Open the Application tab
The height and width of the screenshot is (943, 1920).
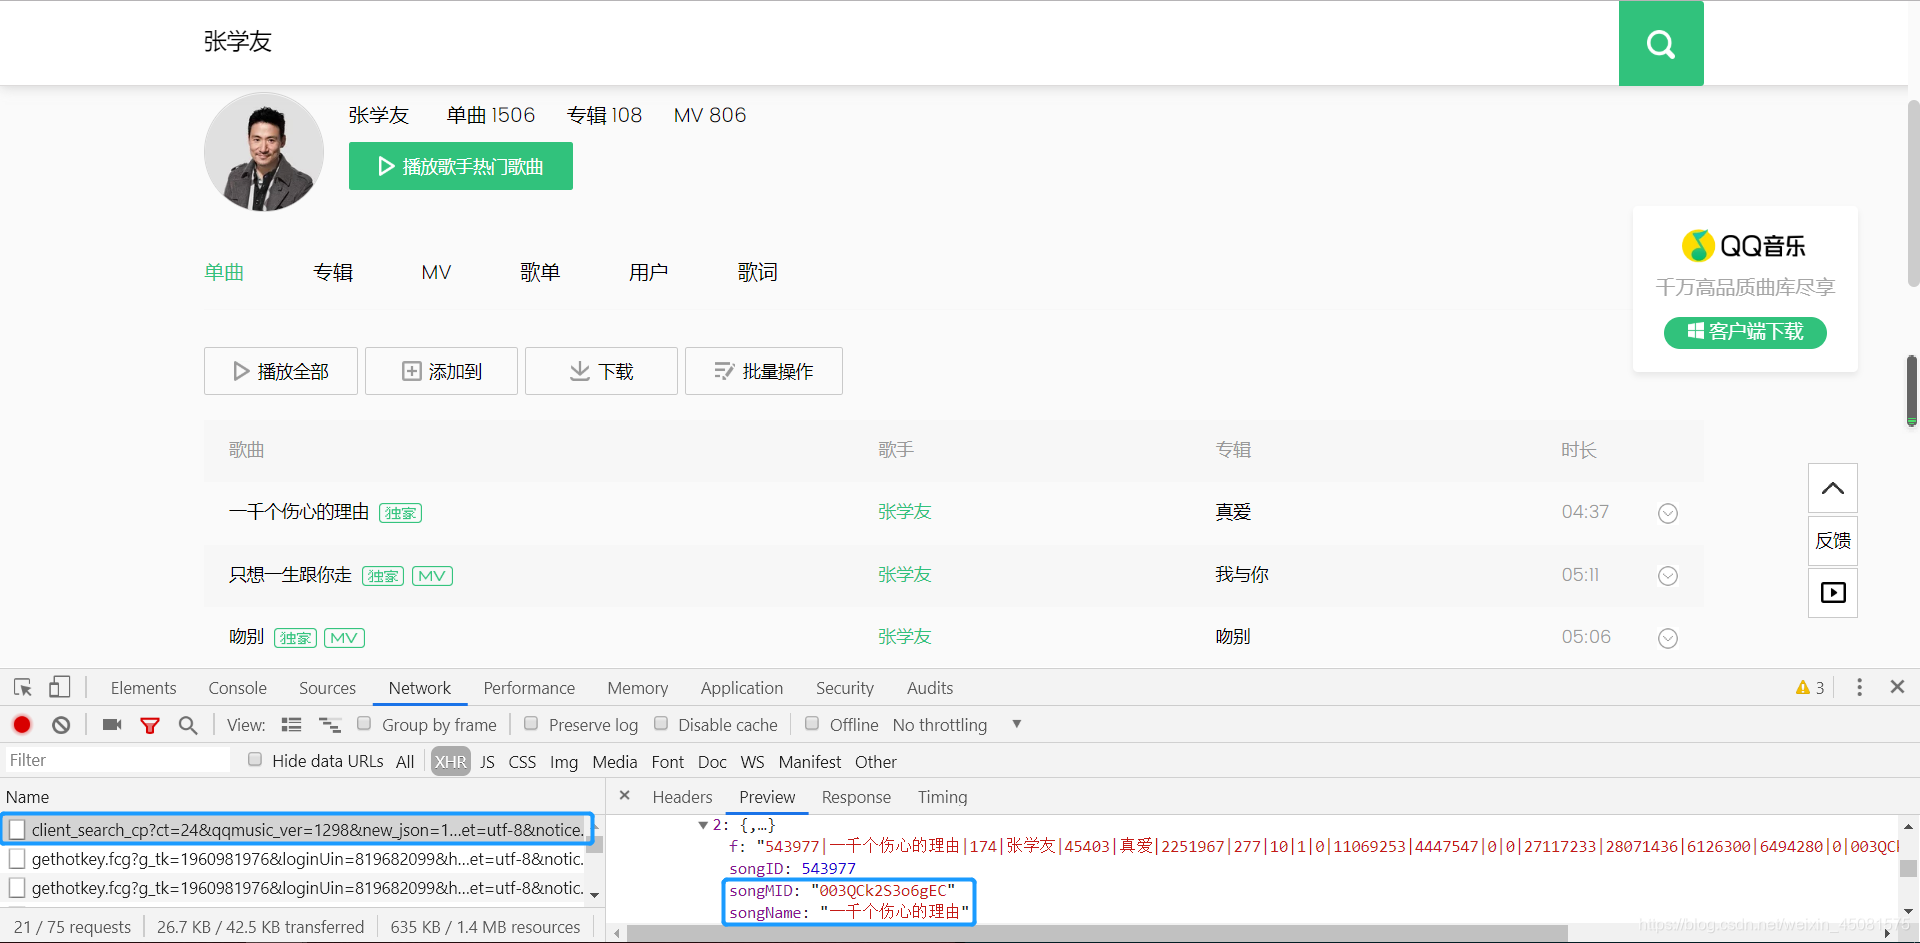point(742,688)
